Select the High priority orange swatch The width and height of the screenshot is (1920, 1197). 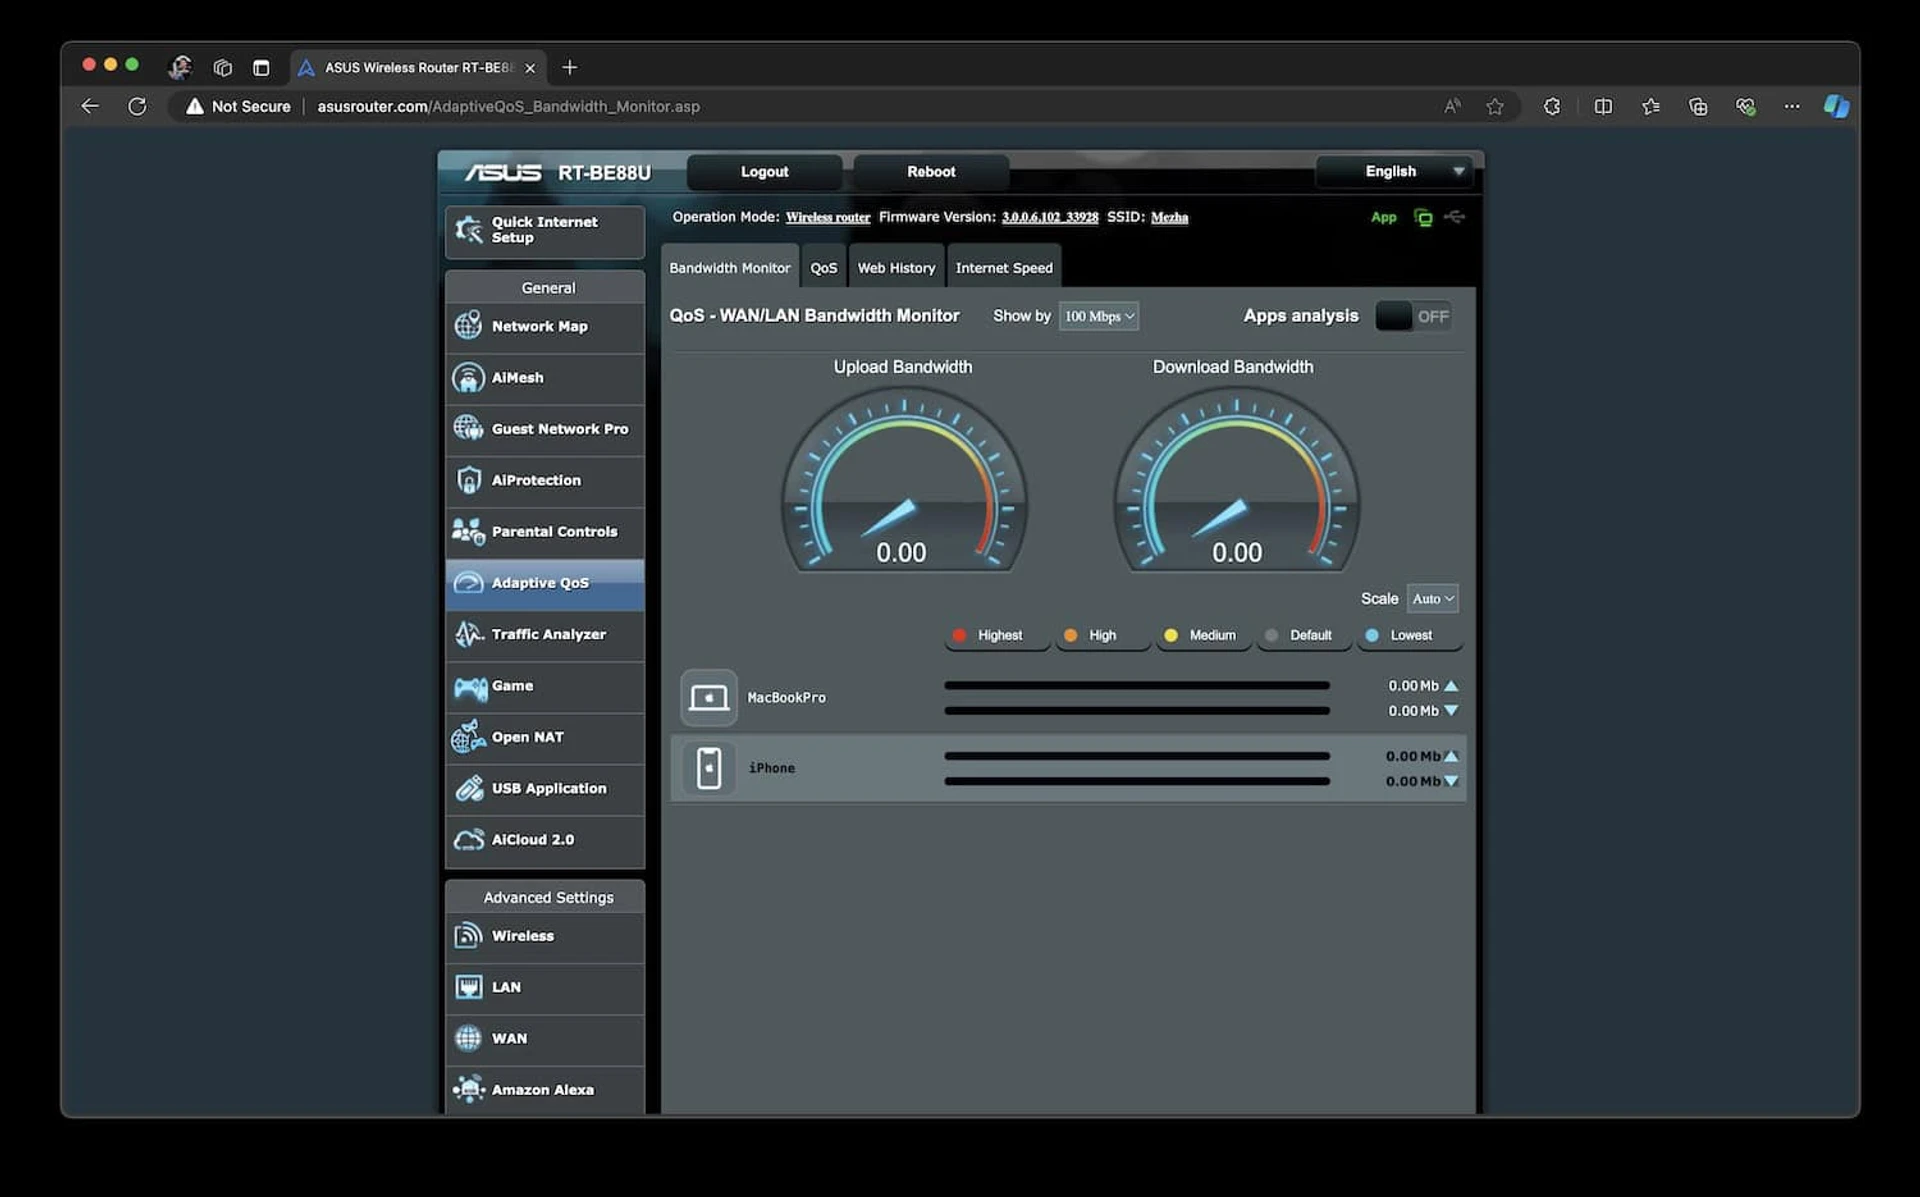click(x=1071, y=635)
